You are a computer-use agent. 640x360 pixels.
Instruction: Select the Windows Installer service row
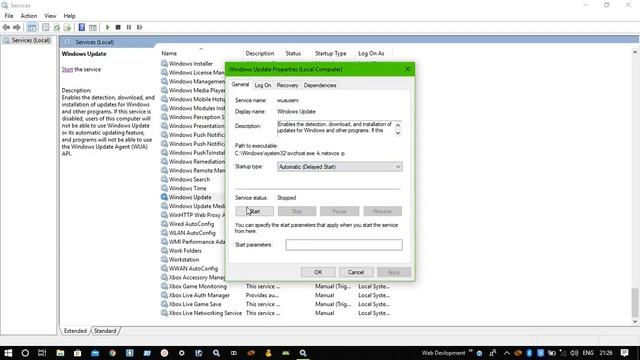click(x=191, y=64)
